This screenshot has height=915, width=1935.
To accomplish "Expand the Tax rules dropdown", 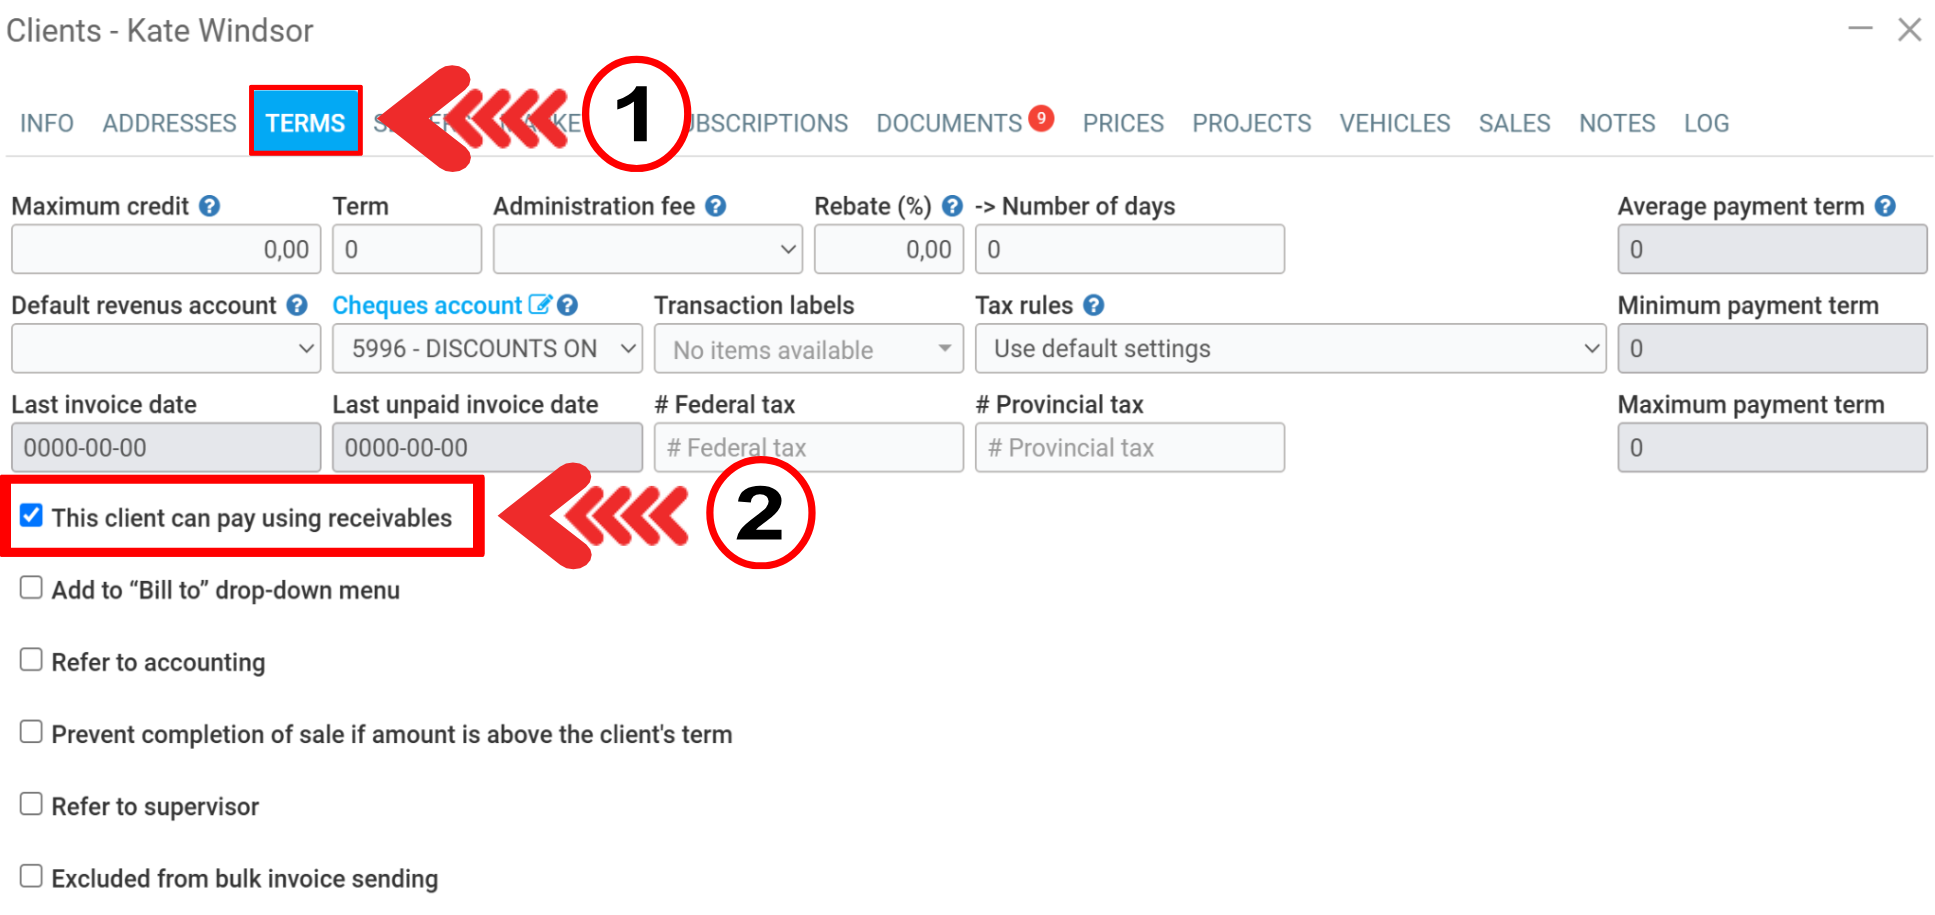I will coord(1290,348).
